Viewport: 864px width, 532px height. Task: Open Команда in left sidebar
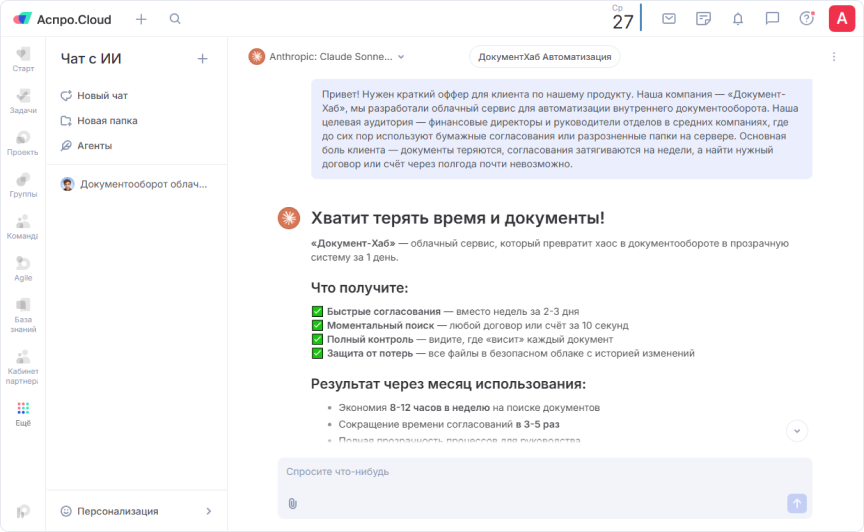click(x=23, y=227)
